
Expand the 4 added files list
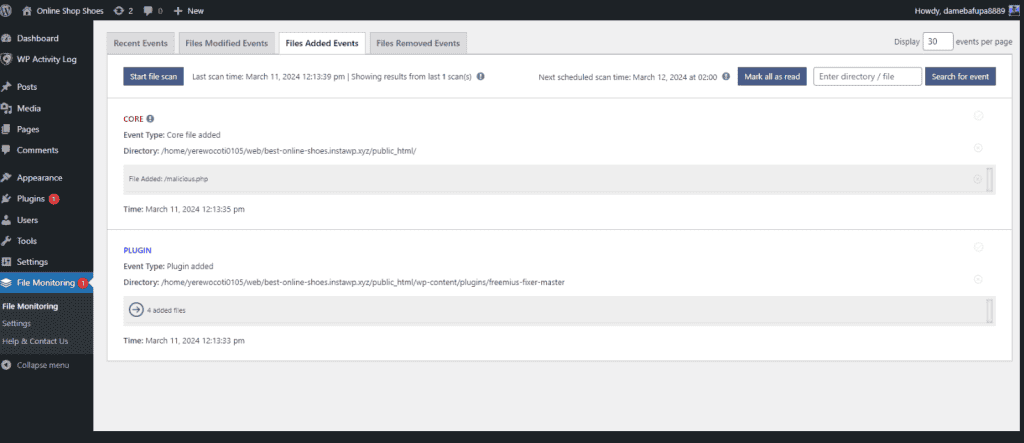coord(136,310)
